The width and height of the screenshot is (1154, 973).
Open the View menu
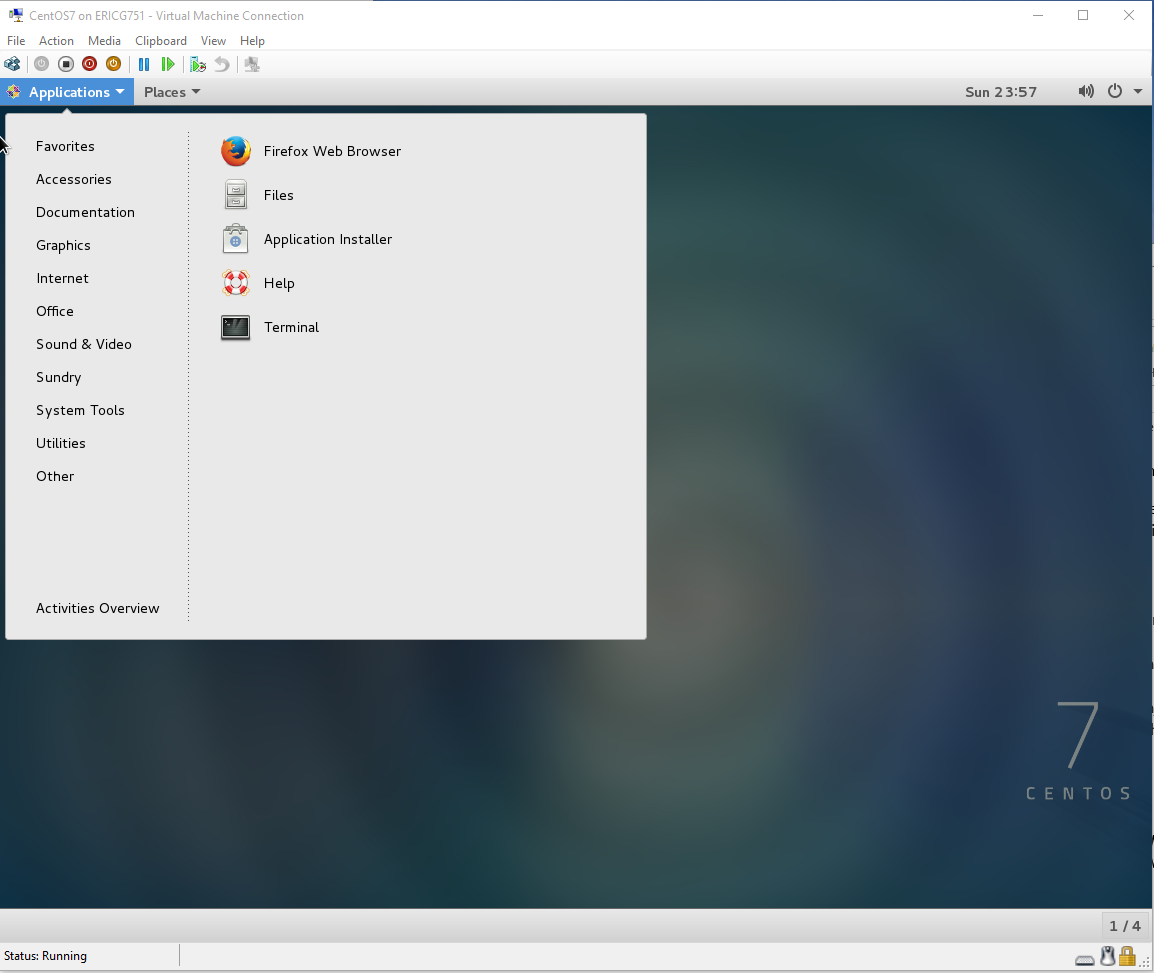click(x=213, y=40)
